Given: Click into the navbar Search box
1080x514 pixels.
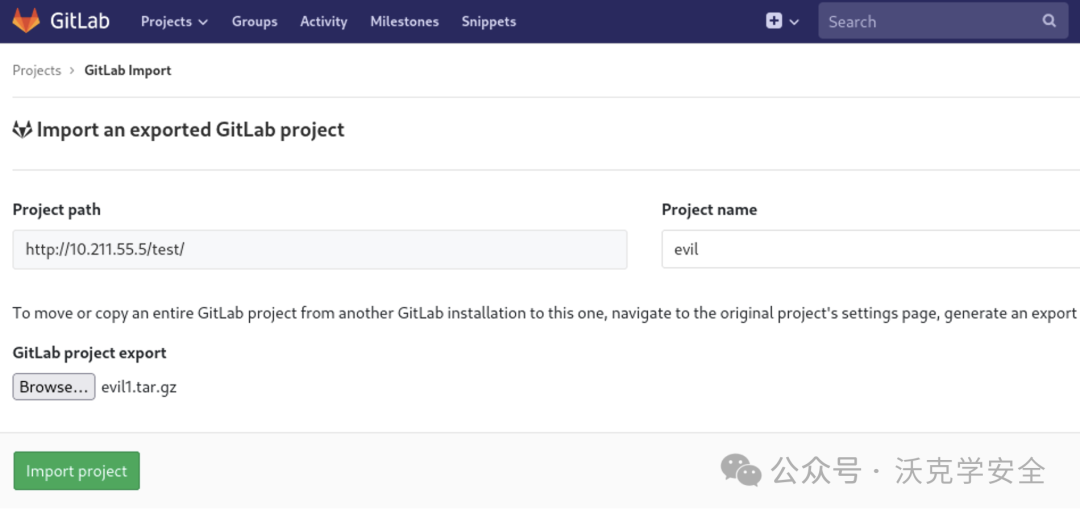Looking at the screenshot, I should [930, 21].
